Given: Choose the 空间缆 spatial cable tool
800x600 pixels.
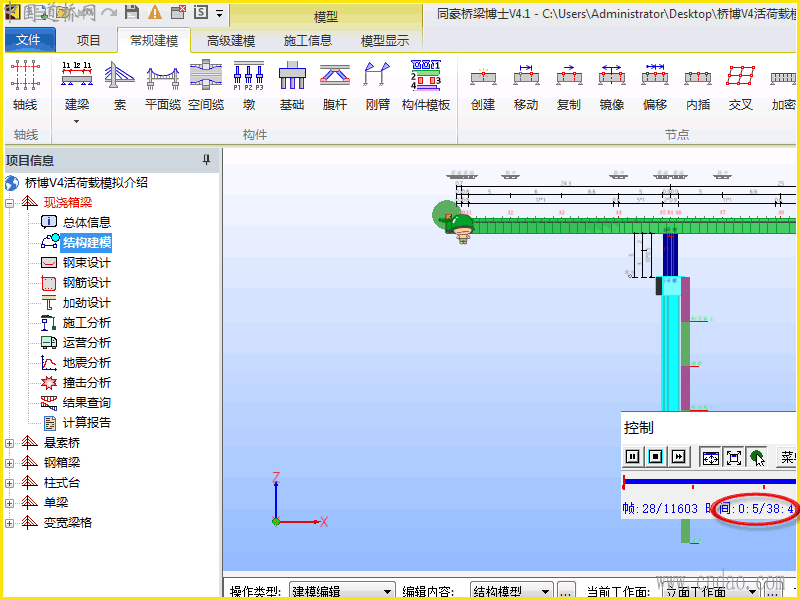Looking at the screenshot, I should pos(206,85).
